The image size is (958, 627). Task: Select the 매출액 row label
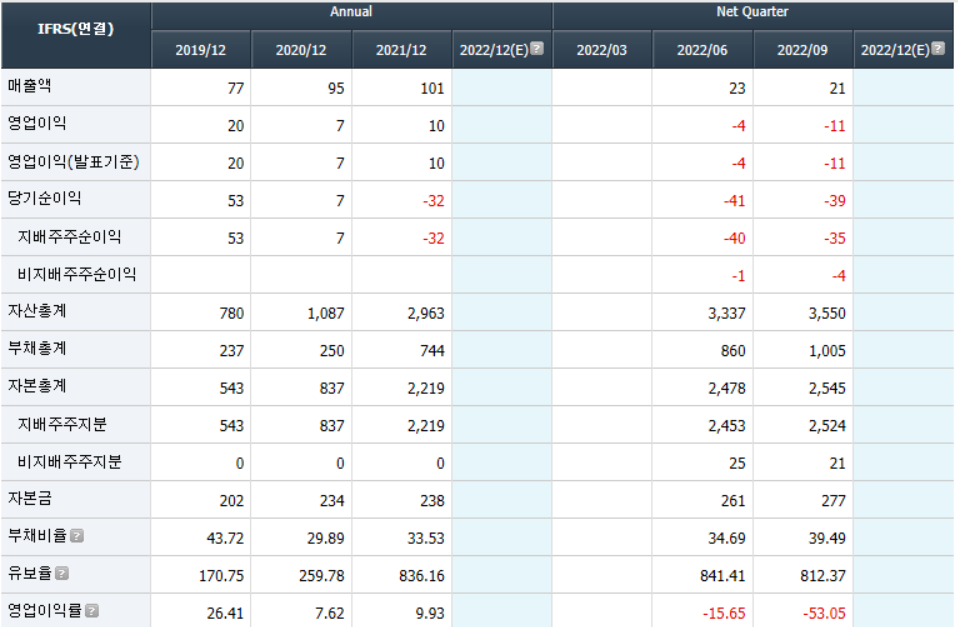pos(29,86)
